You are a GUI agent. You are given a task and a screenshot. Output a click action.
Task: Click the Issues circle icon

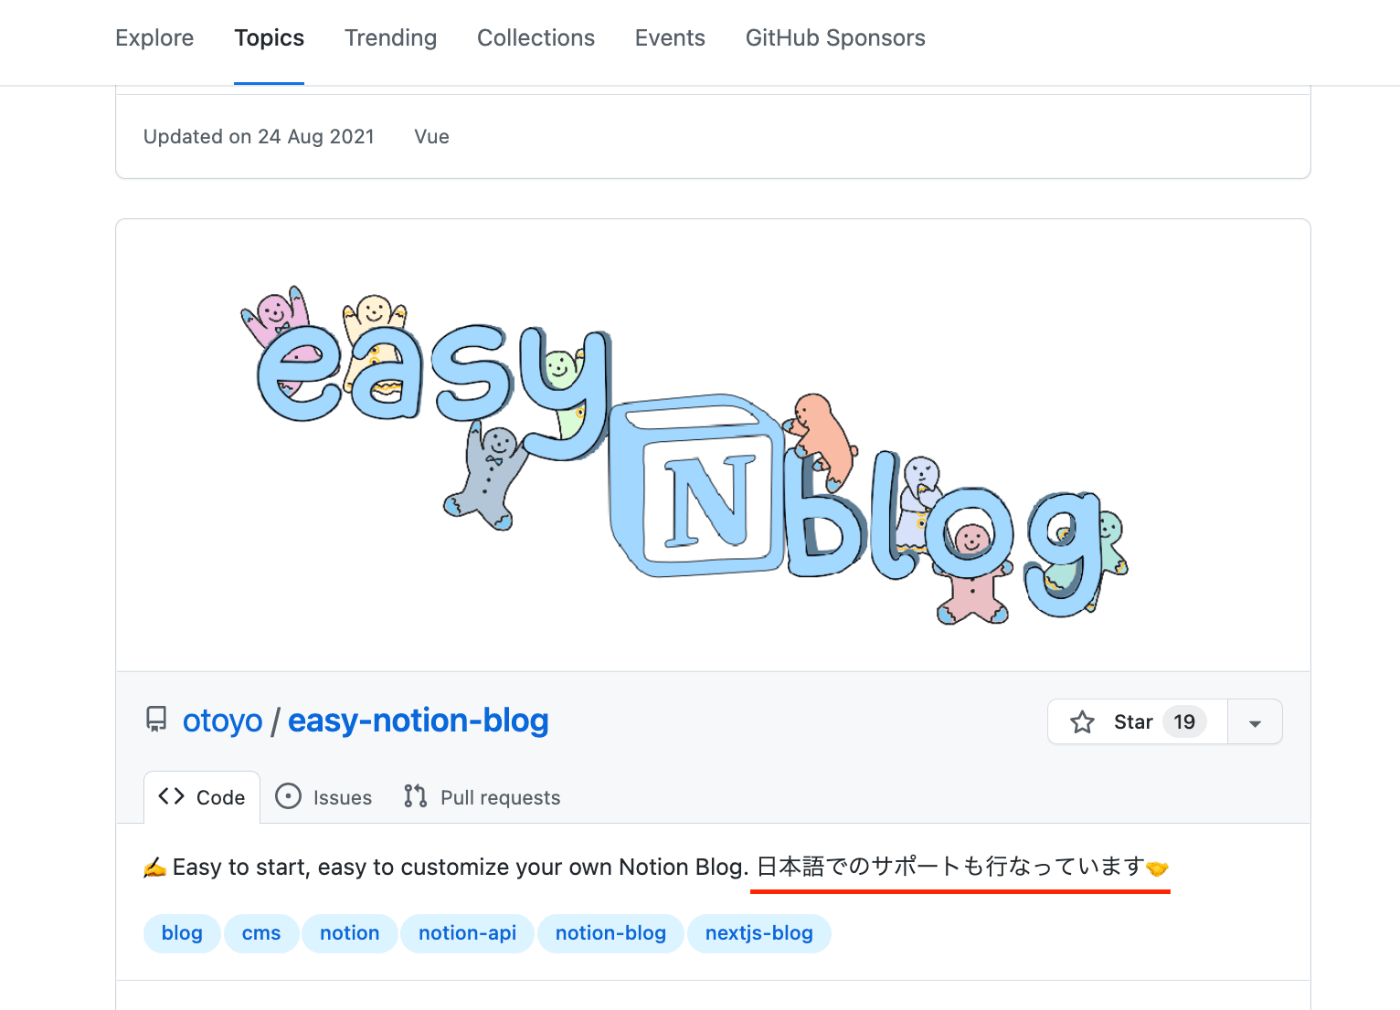click(x=288, y=796)
